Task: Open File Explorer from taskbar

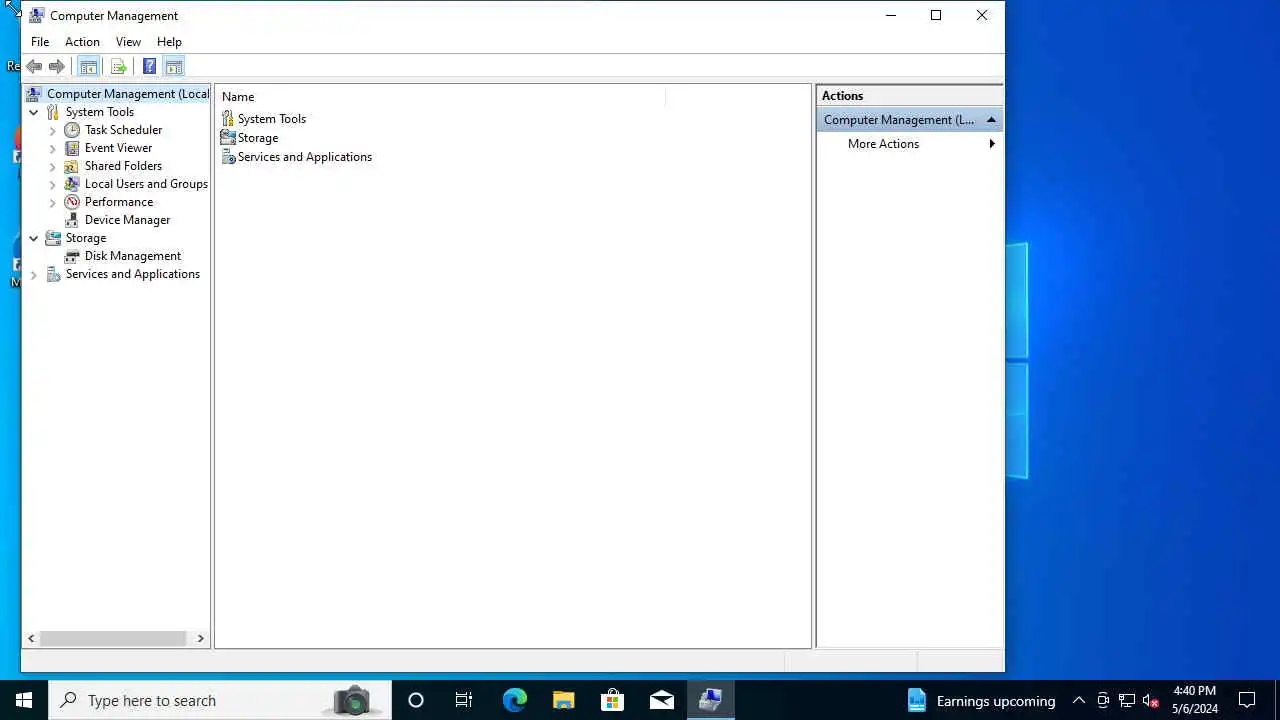Action: coord(564,700)
